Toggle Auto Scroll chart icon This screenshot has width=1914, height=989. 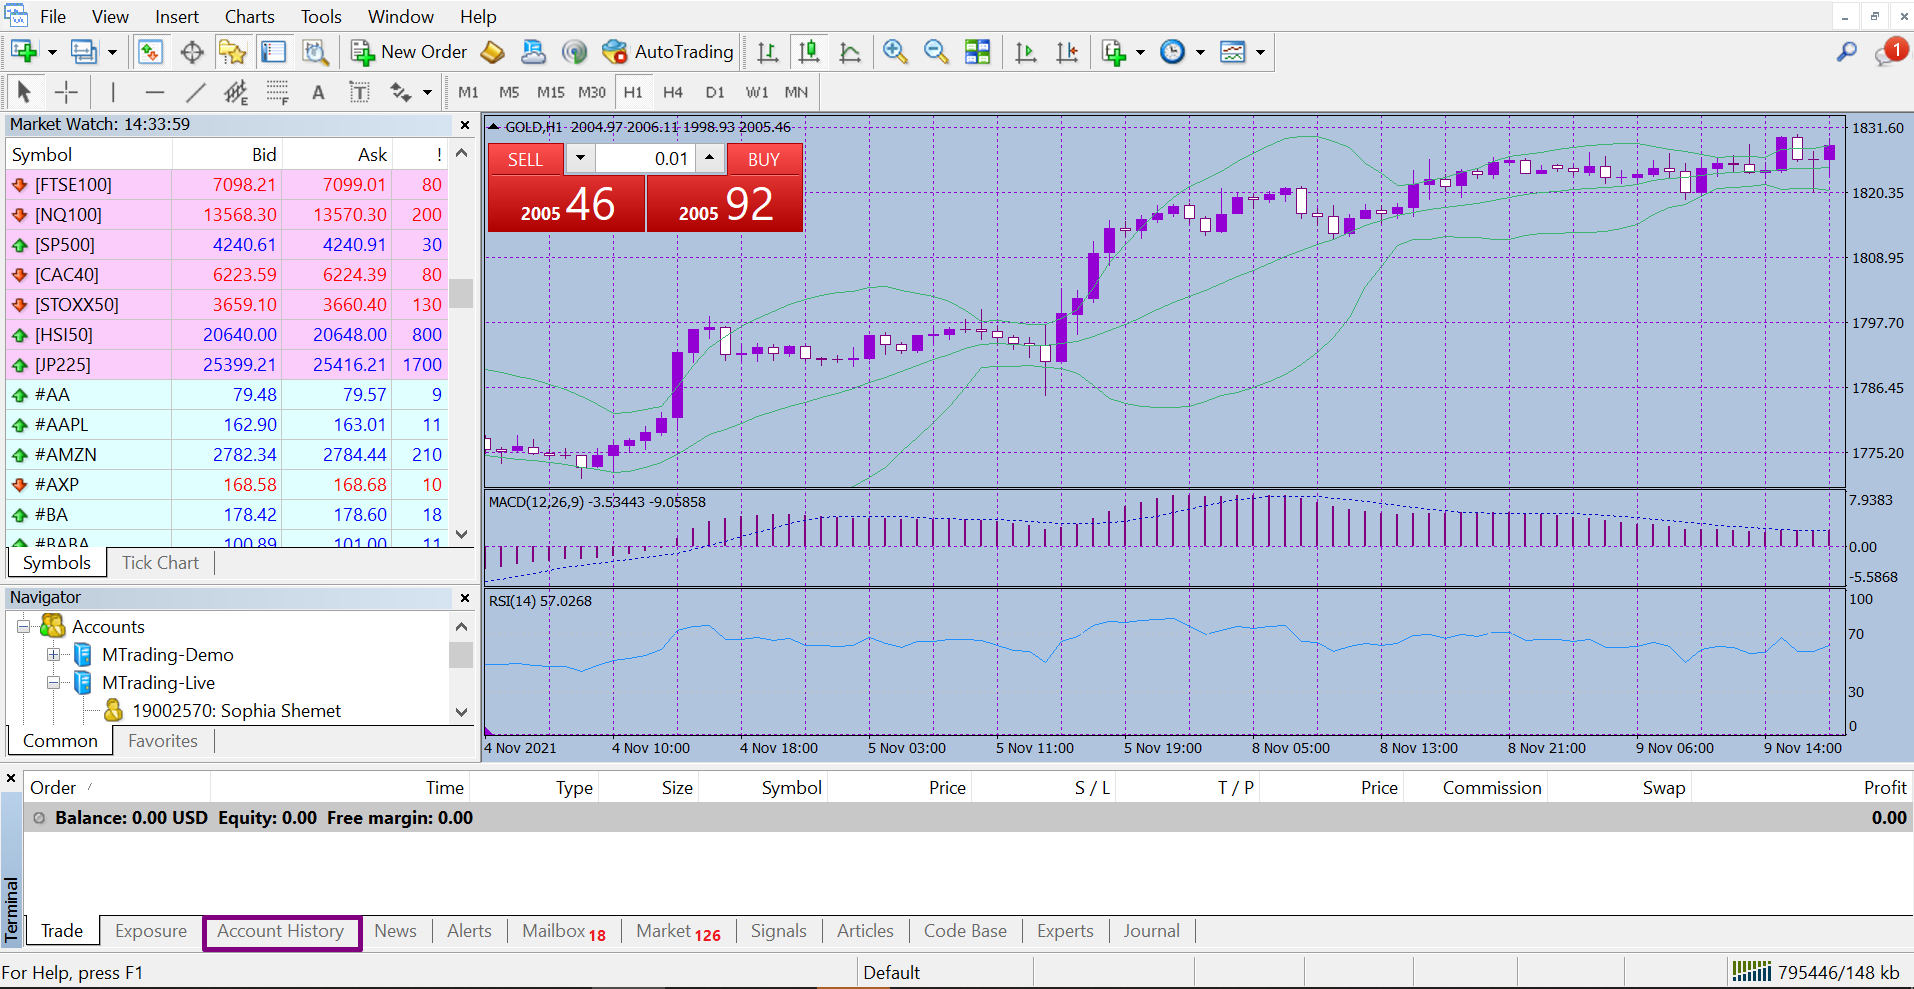[1025, 52]
